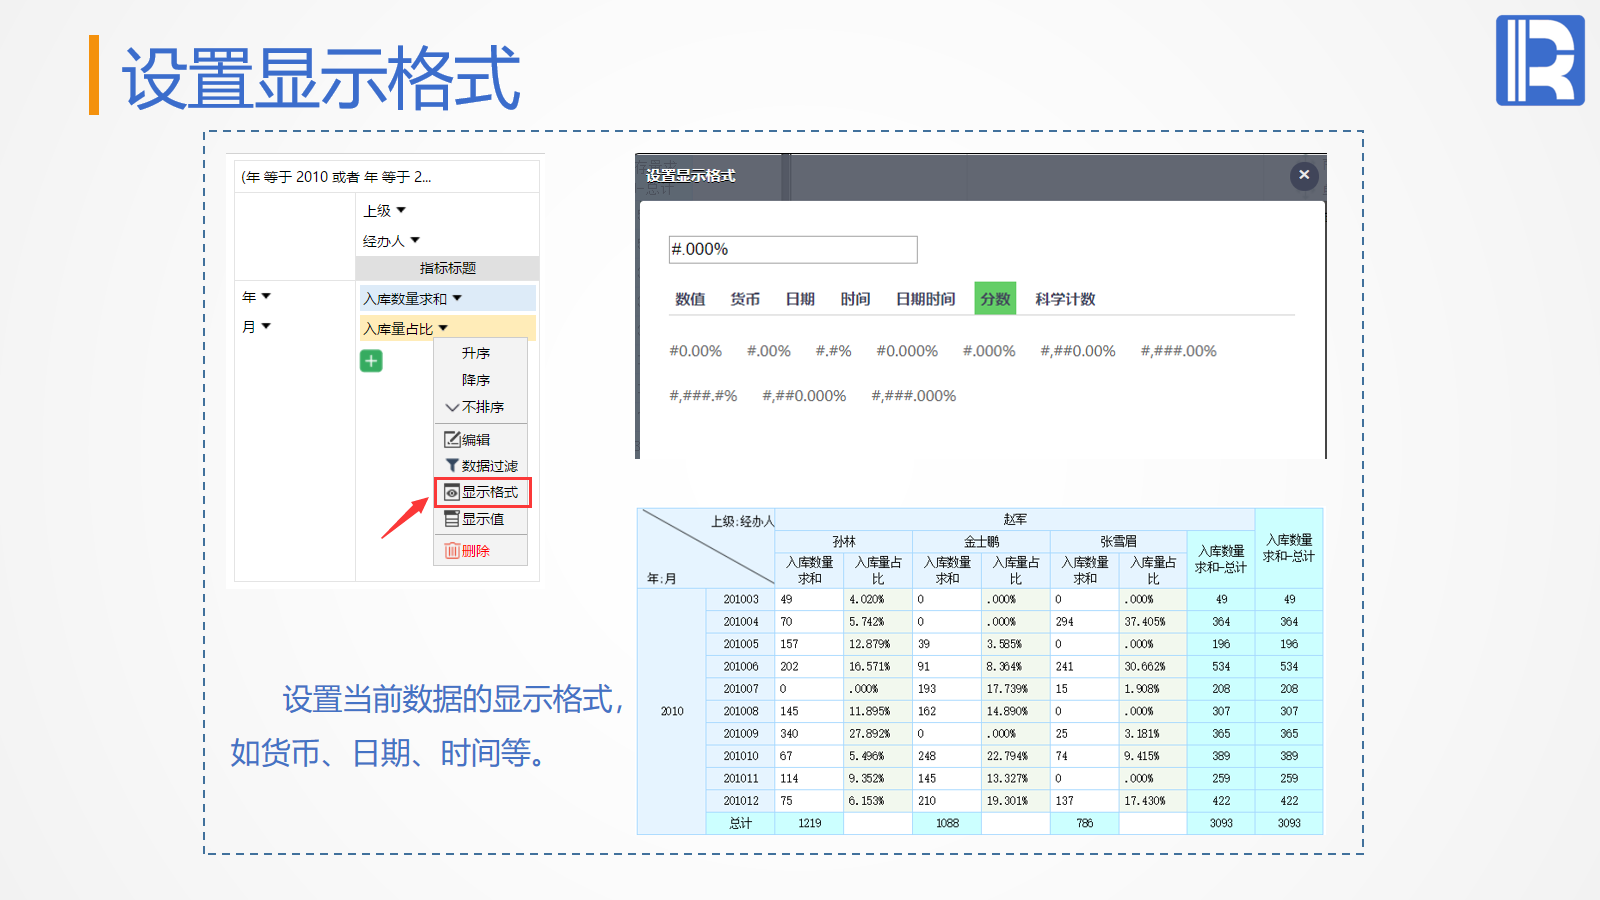
Task: Click the 显示格式 eye icon
Action: point(452,492)
